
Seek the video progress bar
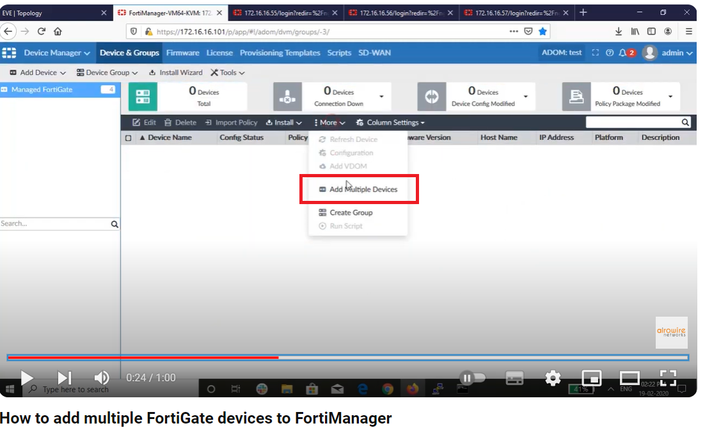tap(348, 358)
